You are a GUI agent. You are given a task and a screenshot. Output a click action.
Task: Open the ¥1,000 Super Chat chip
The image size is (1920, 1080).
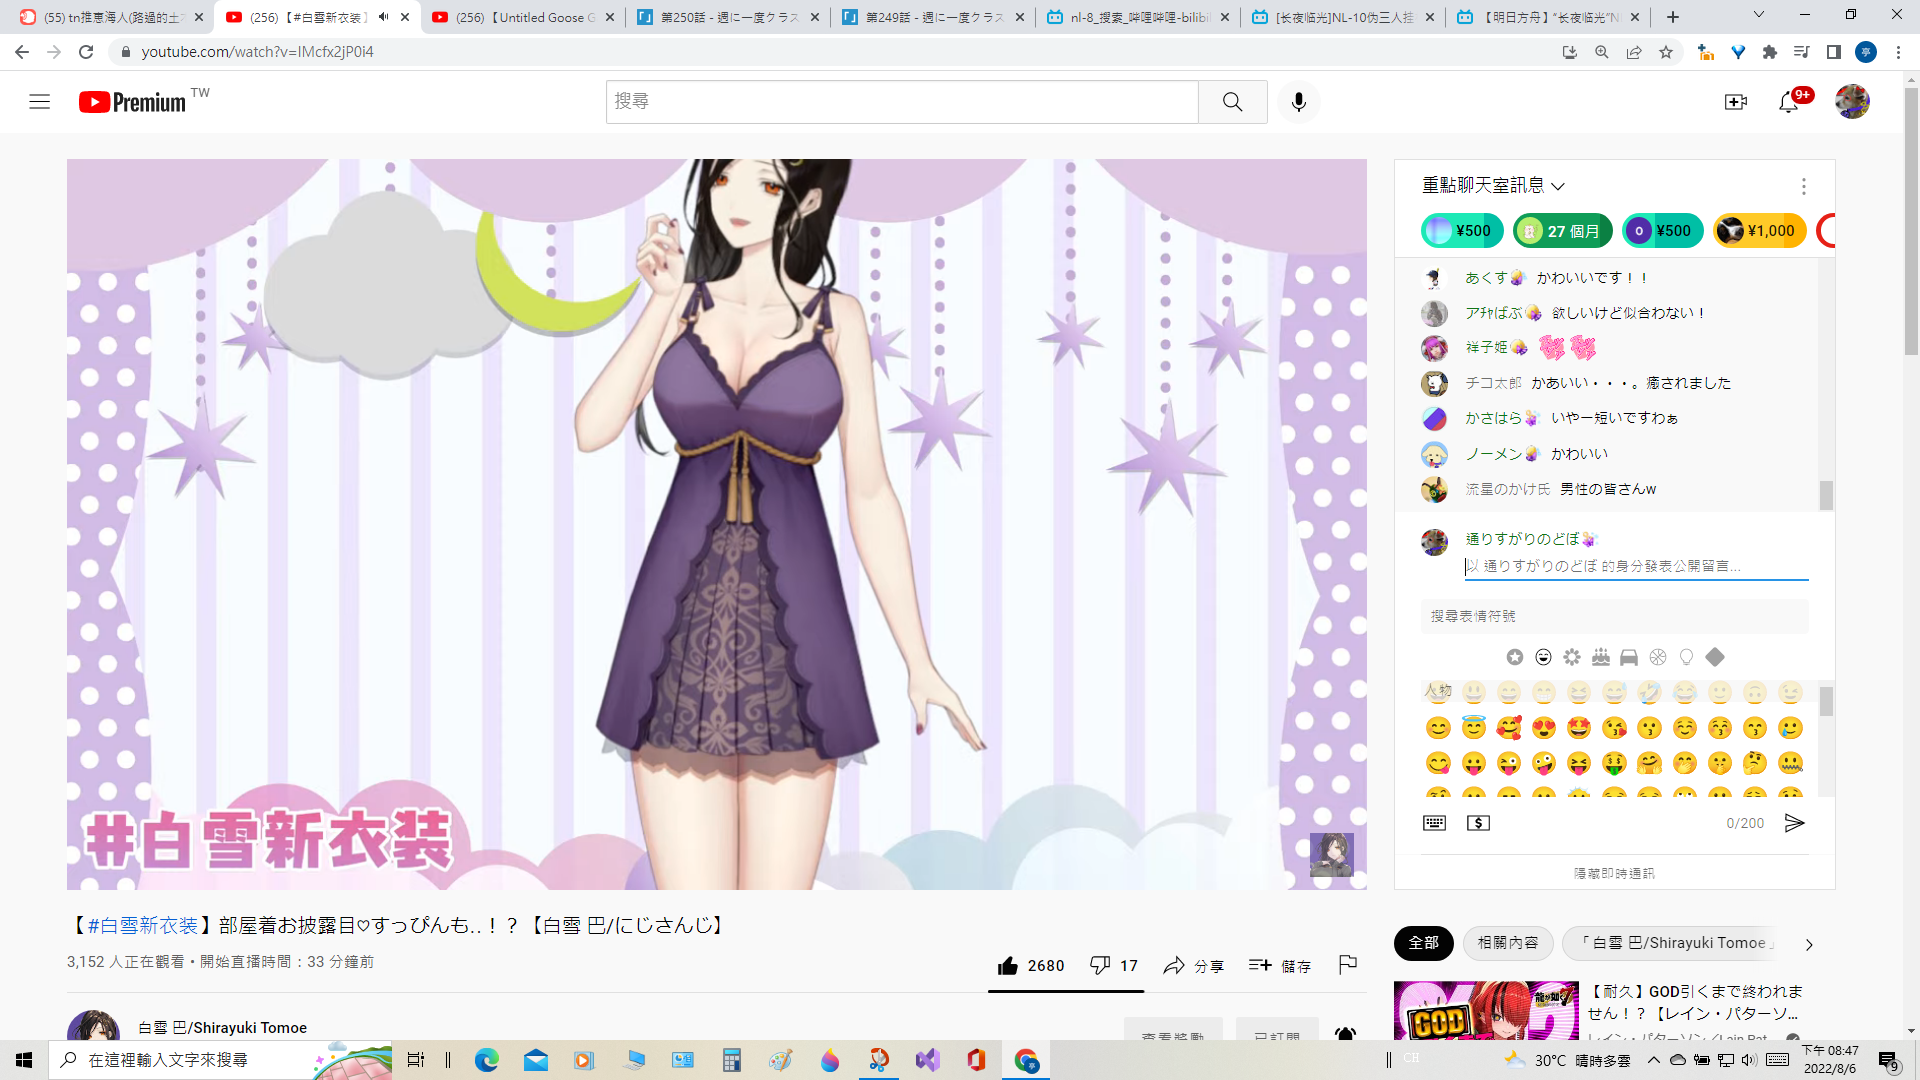click(x=1760, y=231)
